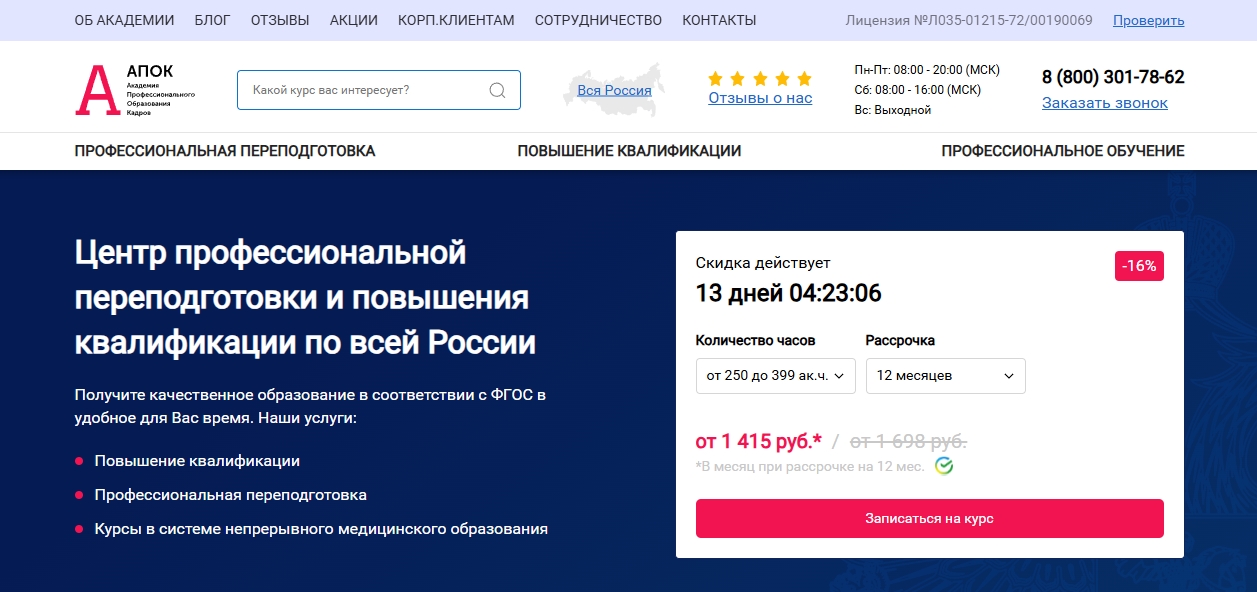Click the -16% discount badge
1257x592 pixels.
[x=1139, y=266]
